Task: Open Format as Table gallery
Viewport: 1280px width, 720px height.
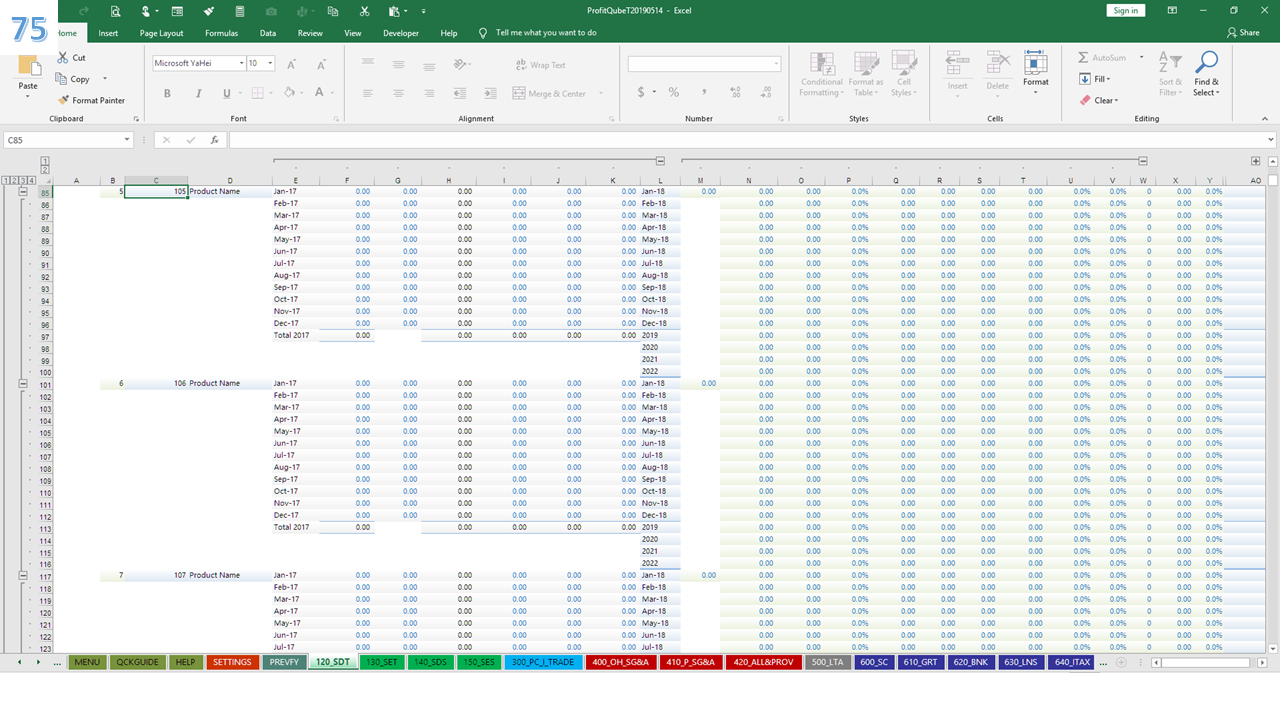Action: [x=865, y=75]
